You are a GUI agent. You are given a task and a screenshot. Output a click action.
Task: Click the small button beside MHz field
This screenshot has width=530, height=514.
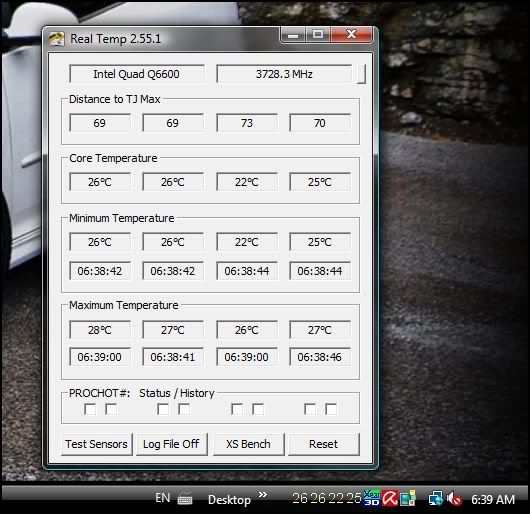tap(361, 74)
